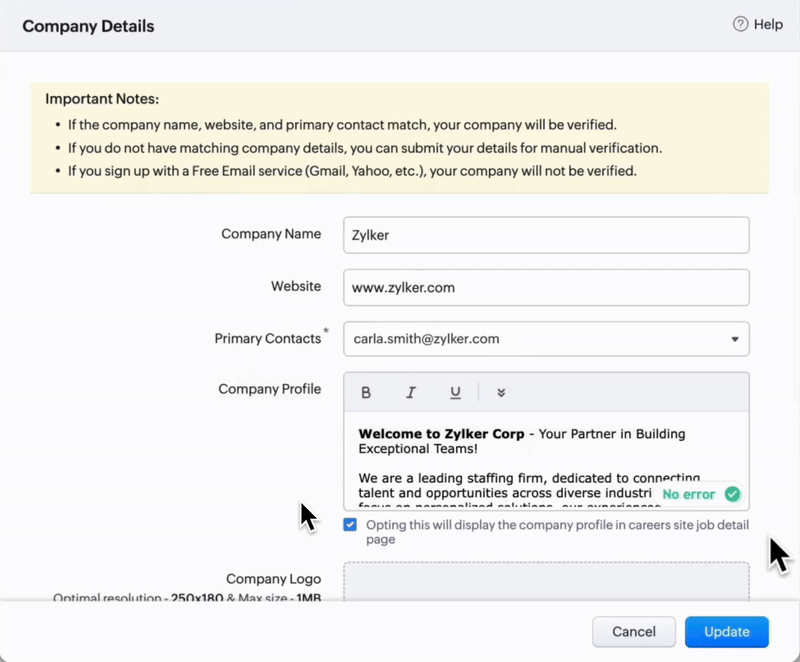Click into the Company Name field
The image size is (800, 662).
[546, 235]
